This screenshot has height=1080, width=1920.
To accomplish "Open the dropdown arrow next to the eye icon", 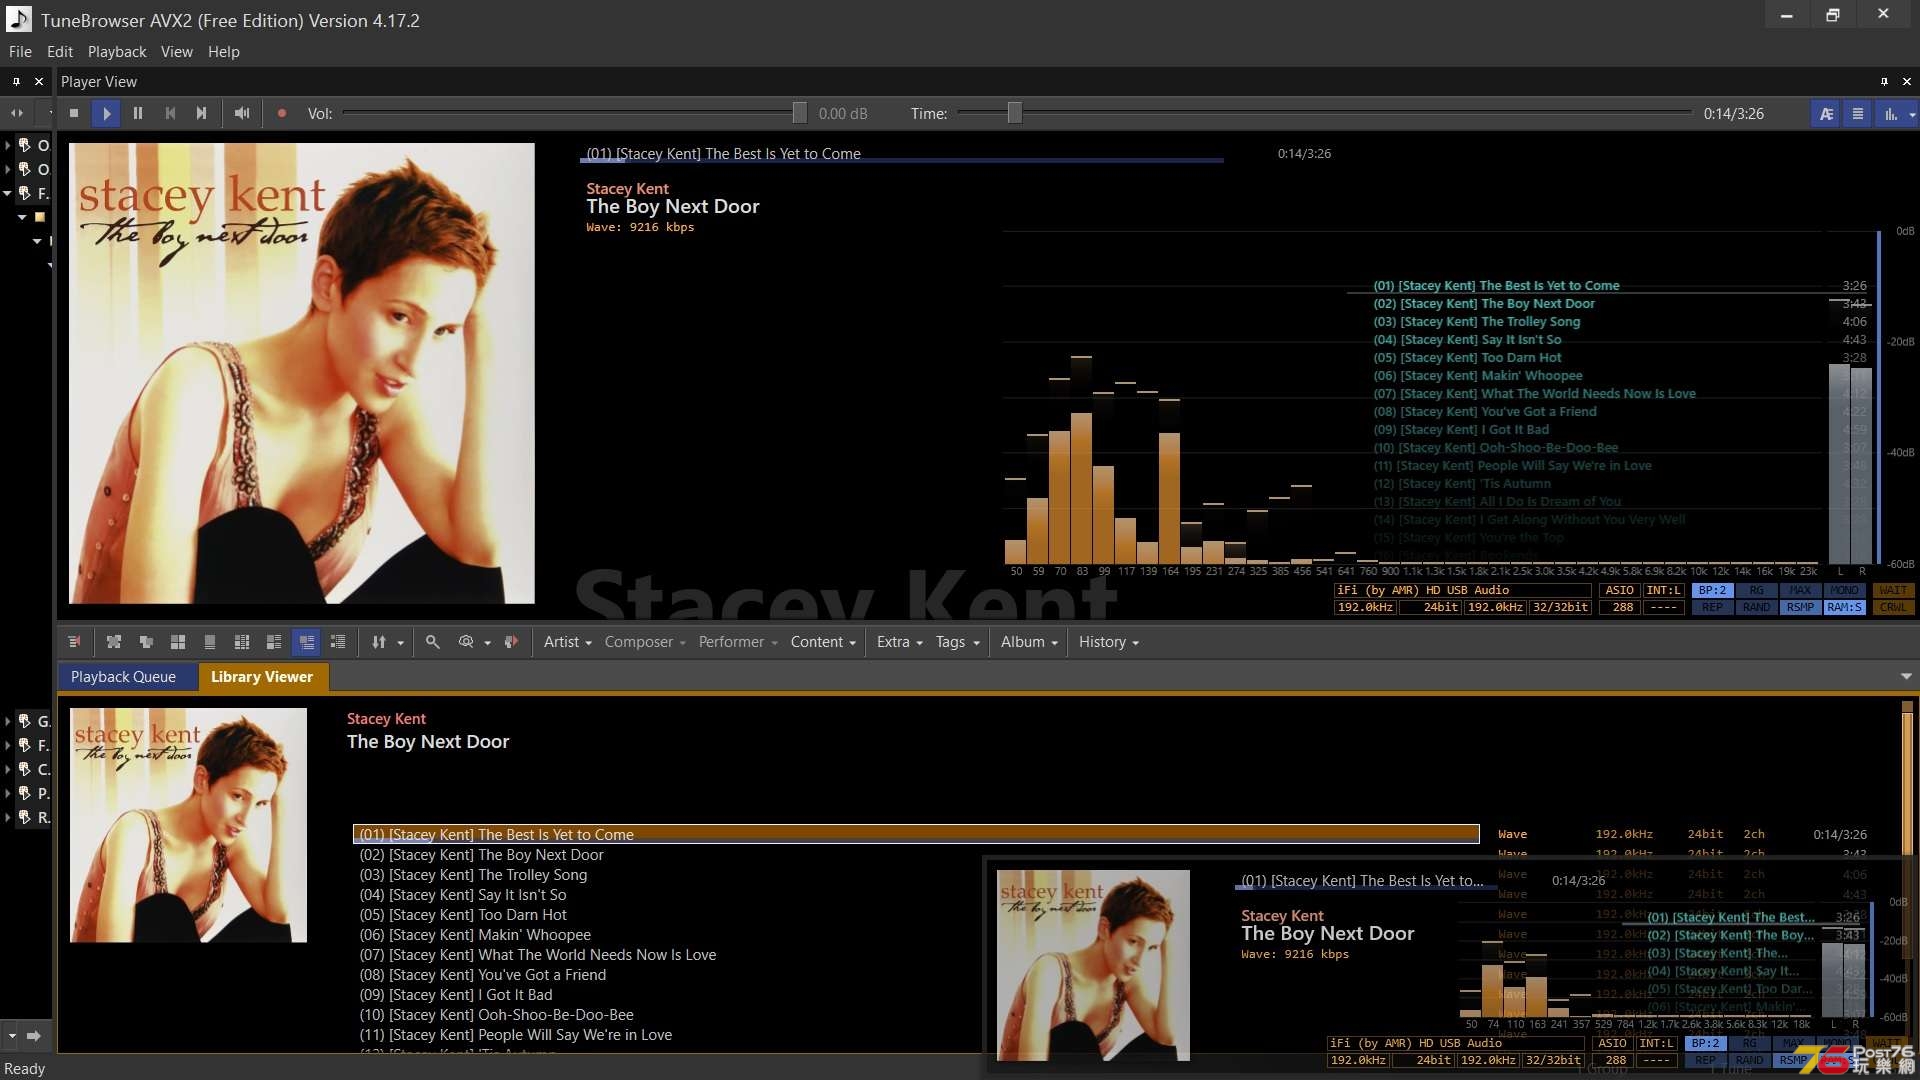I will (x=487, y=643).
